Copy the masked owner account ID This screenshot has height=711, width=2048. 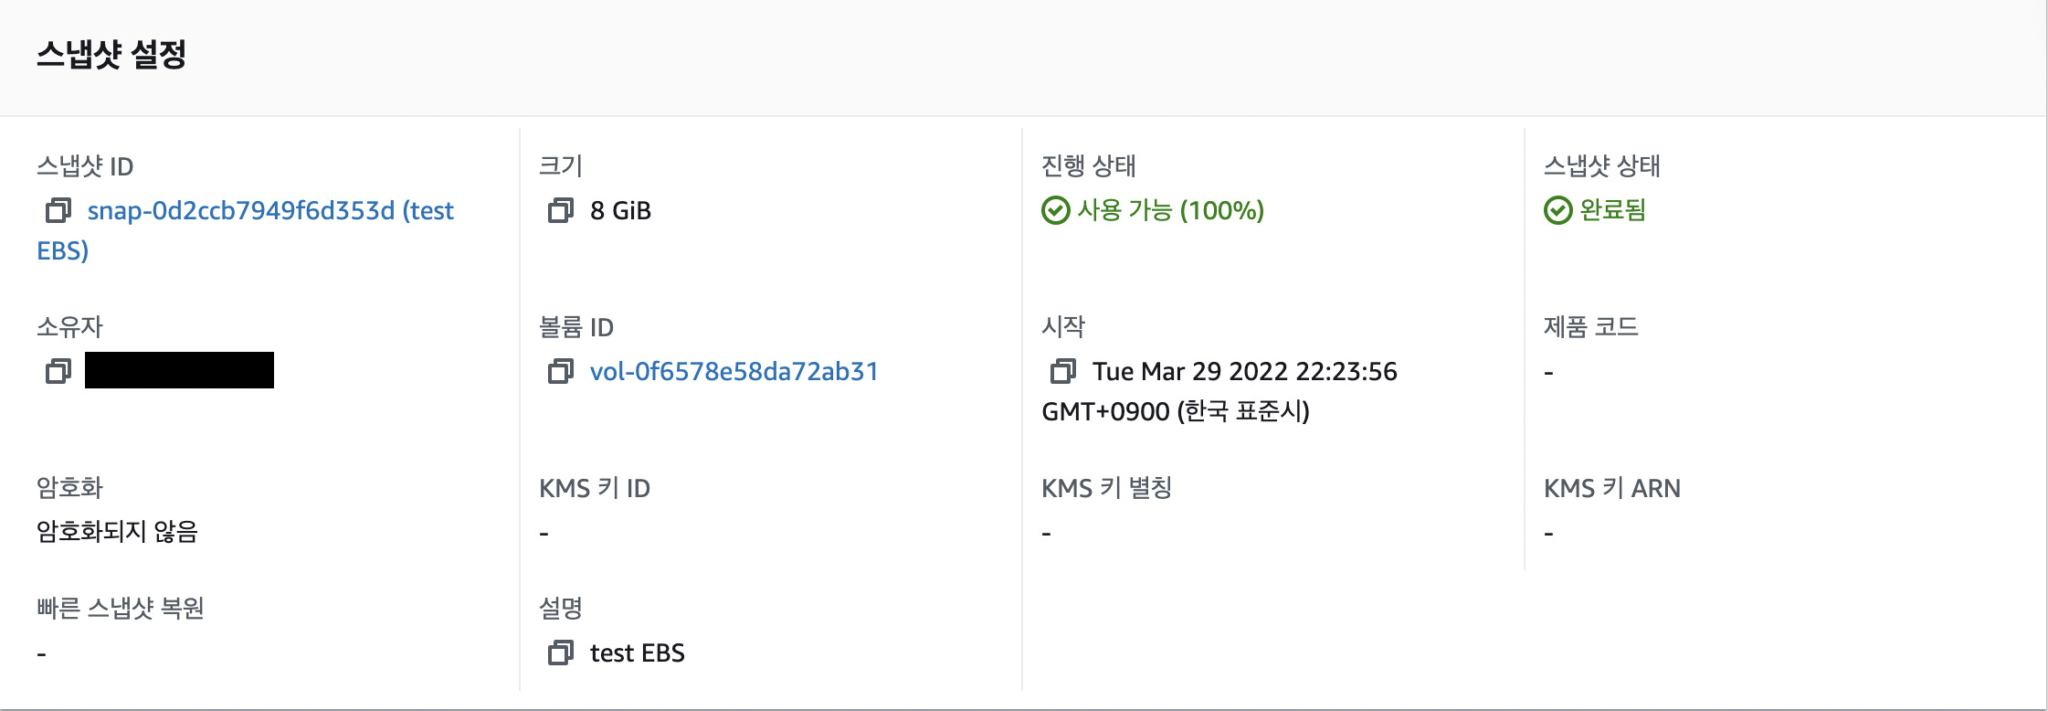pos(60,371)
